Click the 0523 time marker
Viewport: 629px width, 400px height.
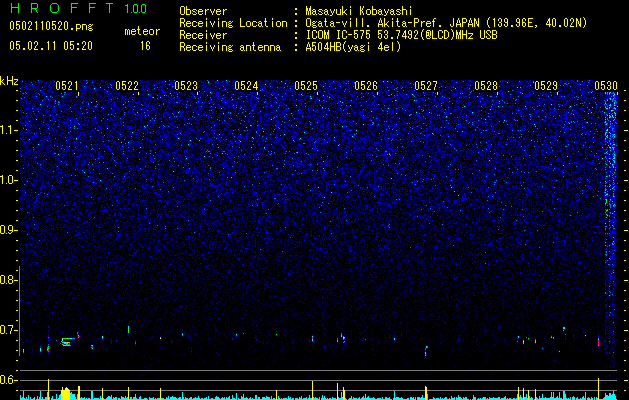[x=186, y=86]
